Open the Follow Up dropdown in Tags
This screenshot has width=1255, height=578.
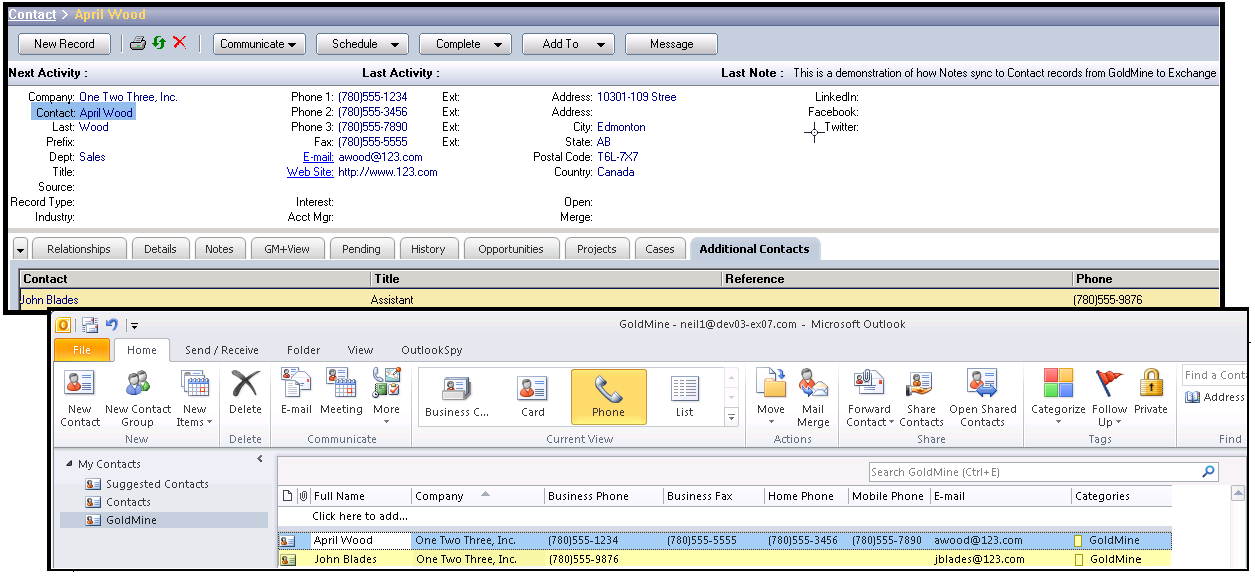pos(1110,399)
